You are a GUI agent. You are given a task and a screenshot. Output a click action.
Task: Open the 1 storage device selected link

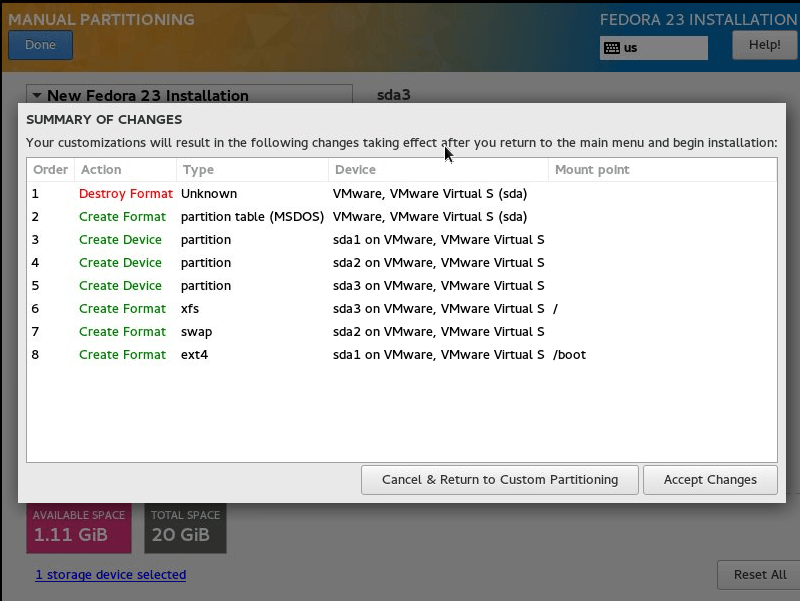click(x=111, y=574)
